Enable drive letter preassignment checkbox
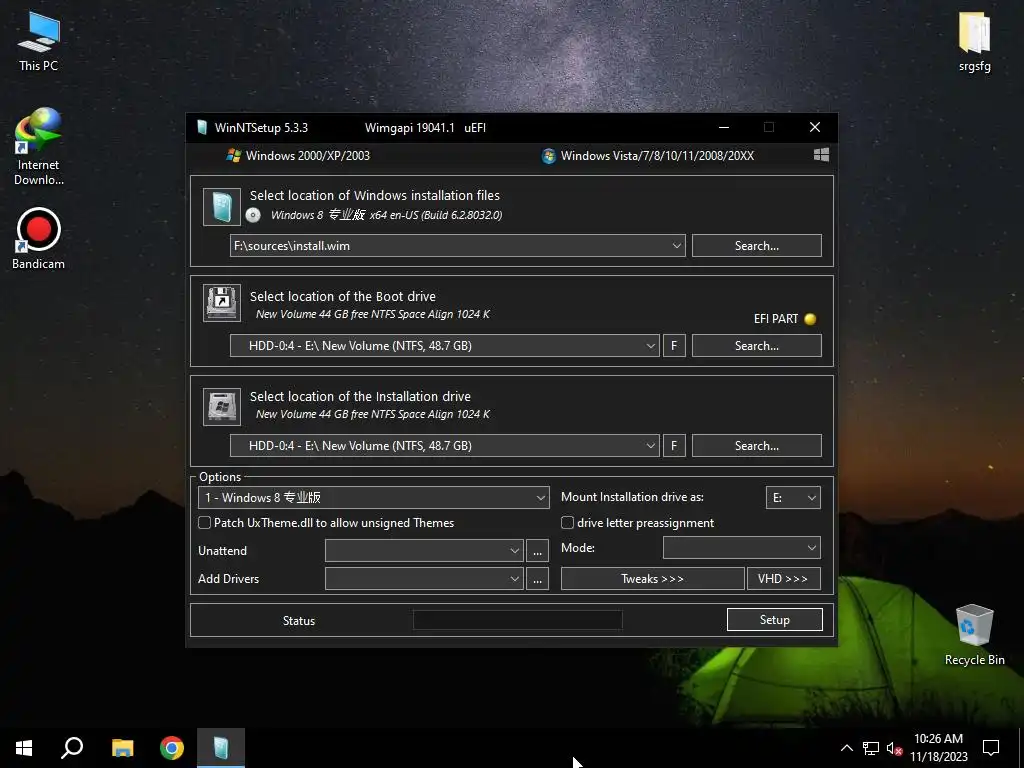The image size is (1024, 768). 568,522
